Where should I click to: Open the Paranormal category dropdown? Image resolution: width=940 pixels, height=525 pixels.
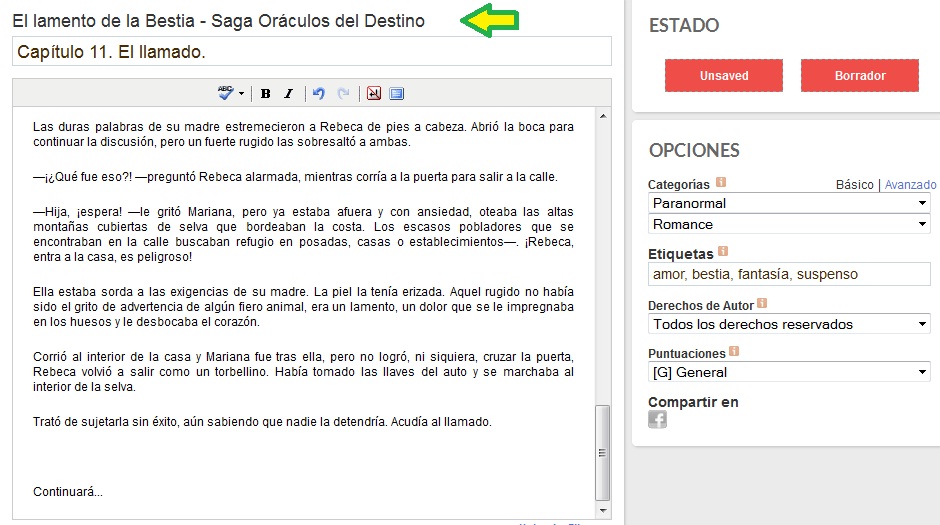(x=789, y=203)
